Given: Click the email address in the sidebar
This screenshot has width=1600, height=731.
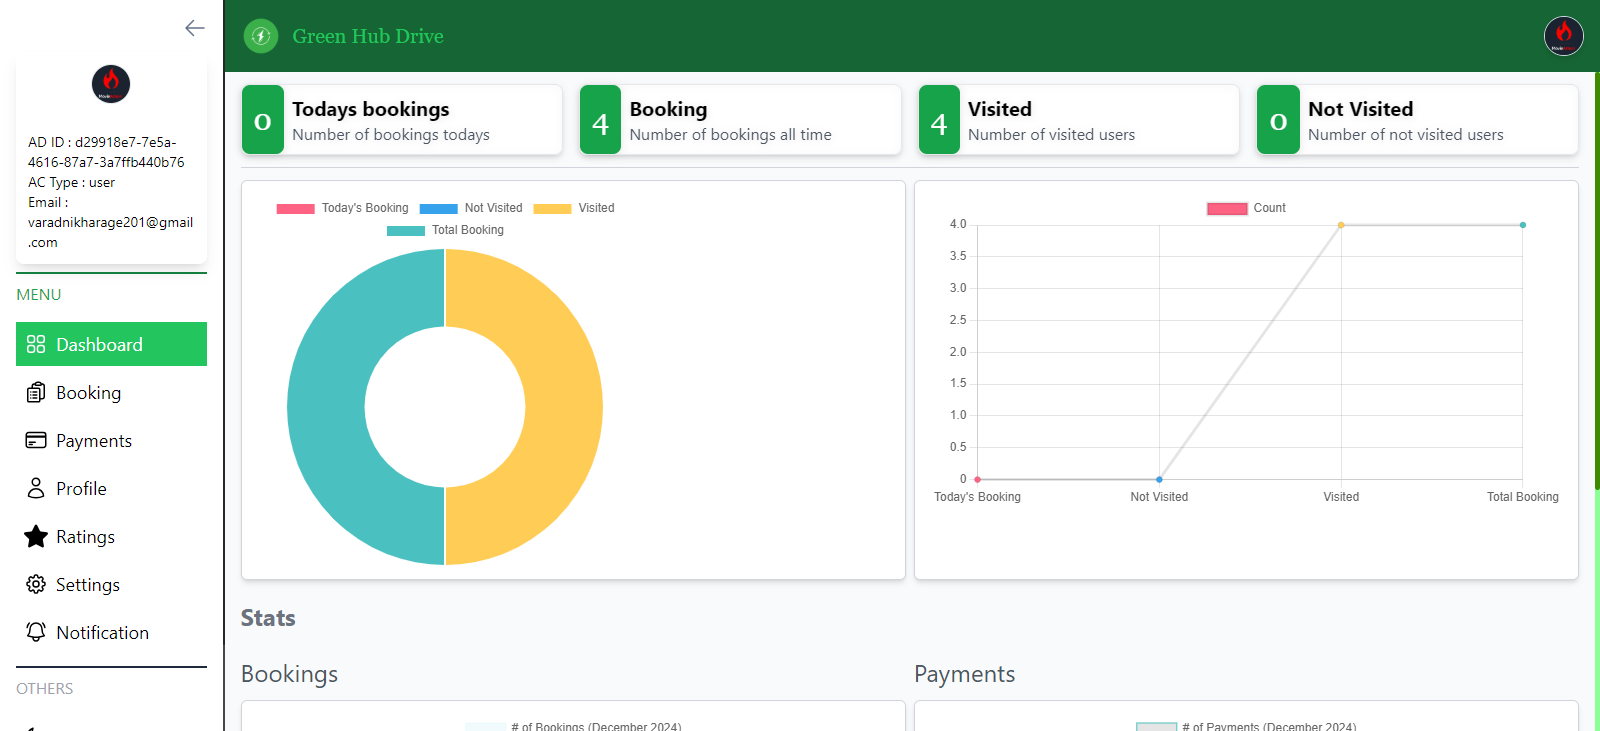Looking at the screenshot, I should (x=110, y=232).
